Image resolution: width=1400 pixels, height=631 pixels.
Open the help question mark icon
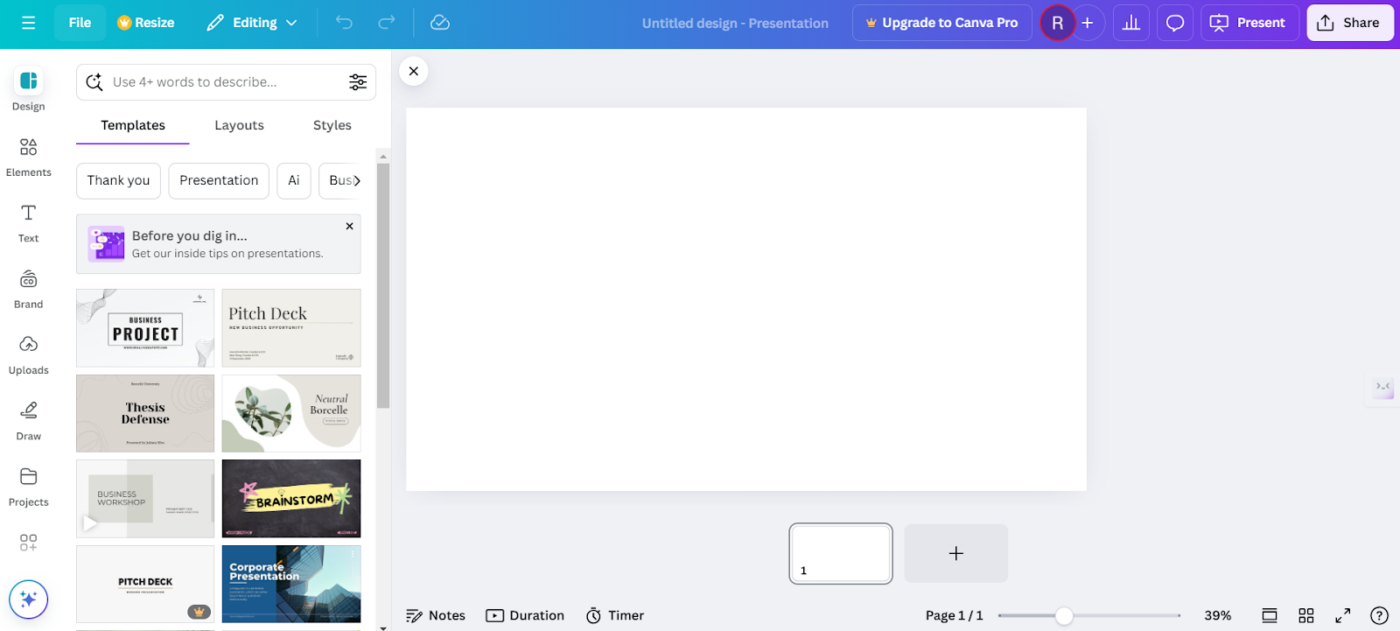tap(1379, 615)
